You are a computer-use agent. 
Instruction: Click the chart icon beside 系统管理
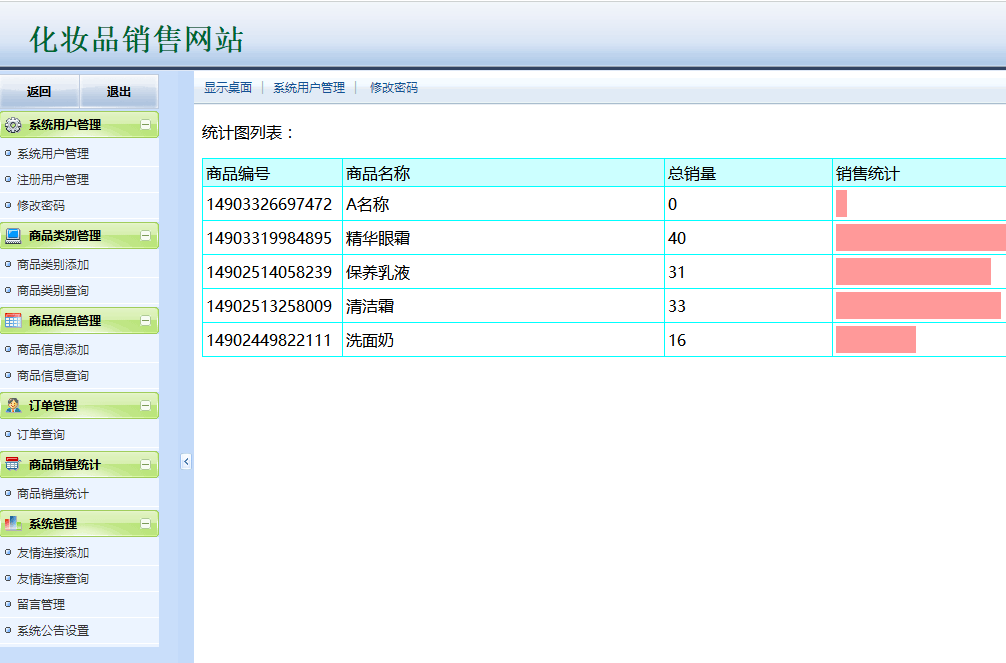click(x=13, y=523)
